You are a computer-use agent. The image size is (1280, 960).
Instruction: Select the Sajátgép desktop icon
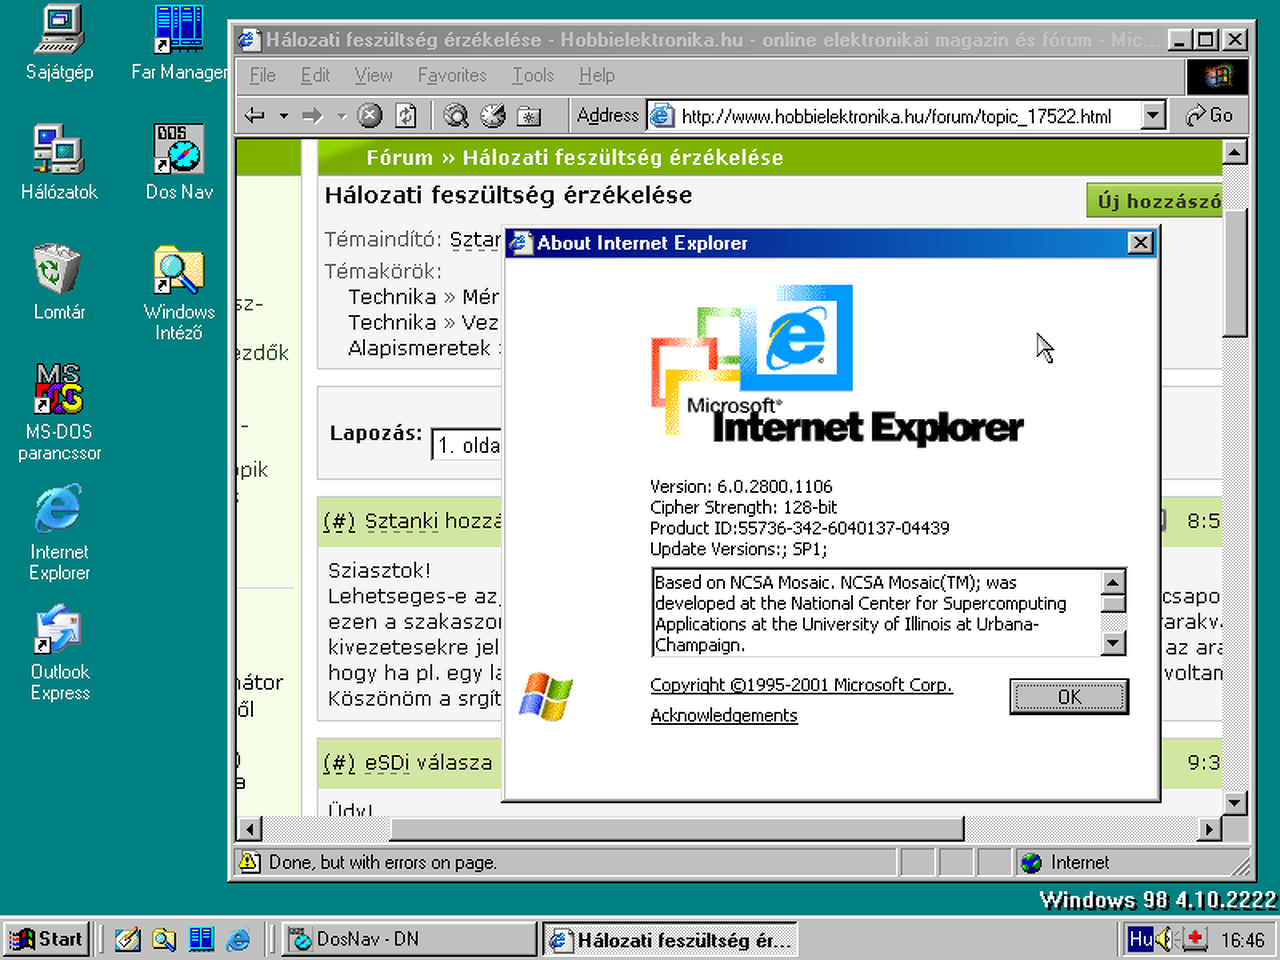(59, 43)
